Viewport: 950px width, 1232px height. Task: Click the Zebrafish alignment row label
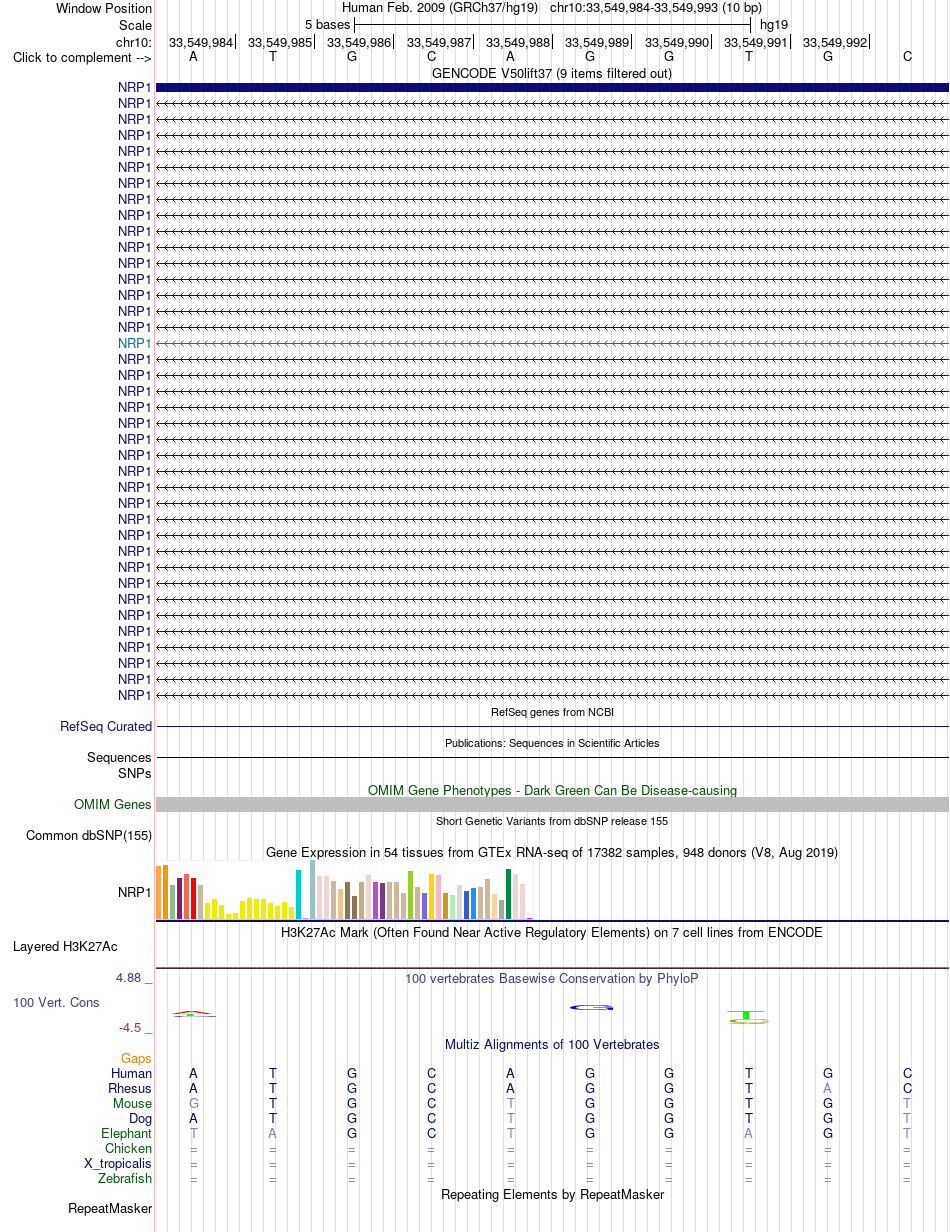(125, 1178)
